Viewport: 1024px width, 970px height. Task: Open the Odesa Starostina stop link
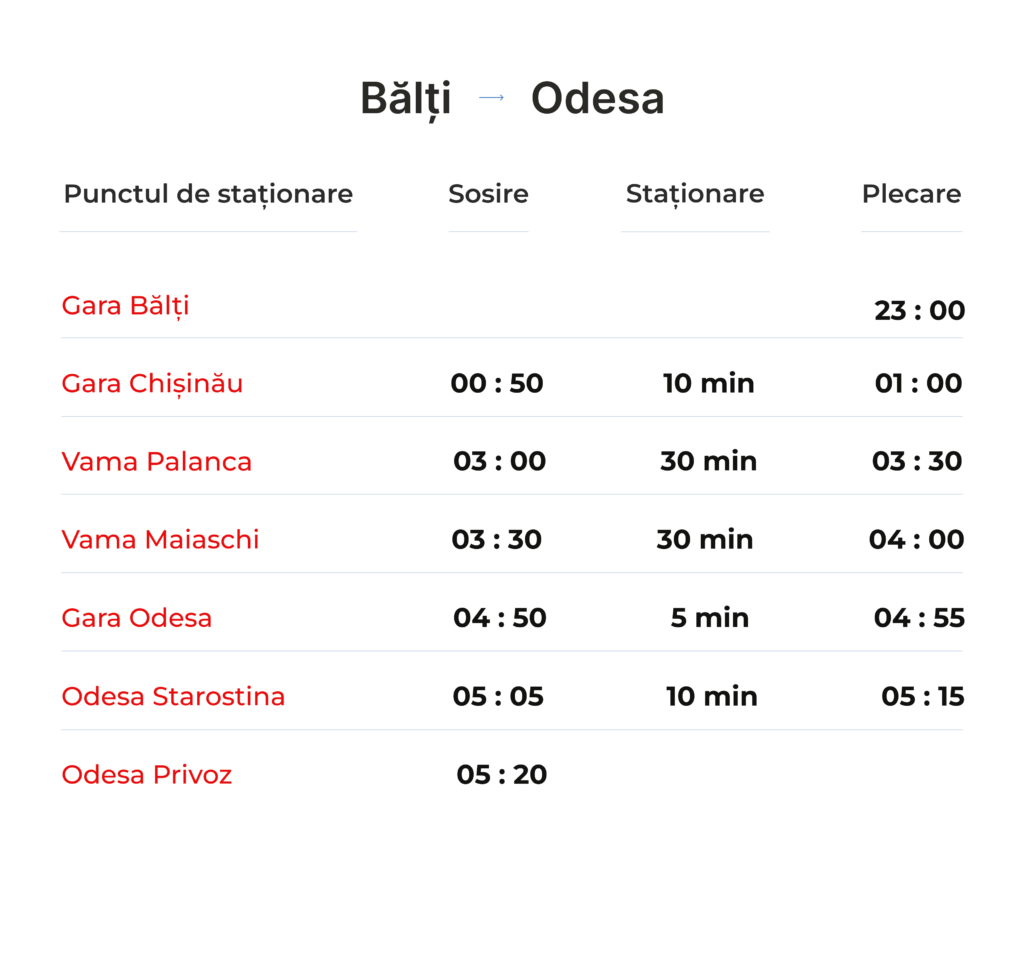(x=173, y=696)
